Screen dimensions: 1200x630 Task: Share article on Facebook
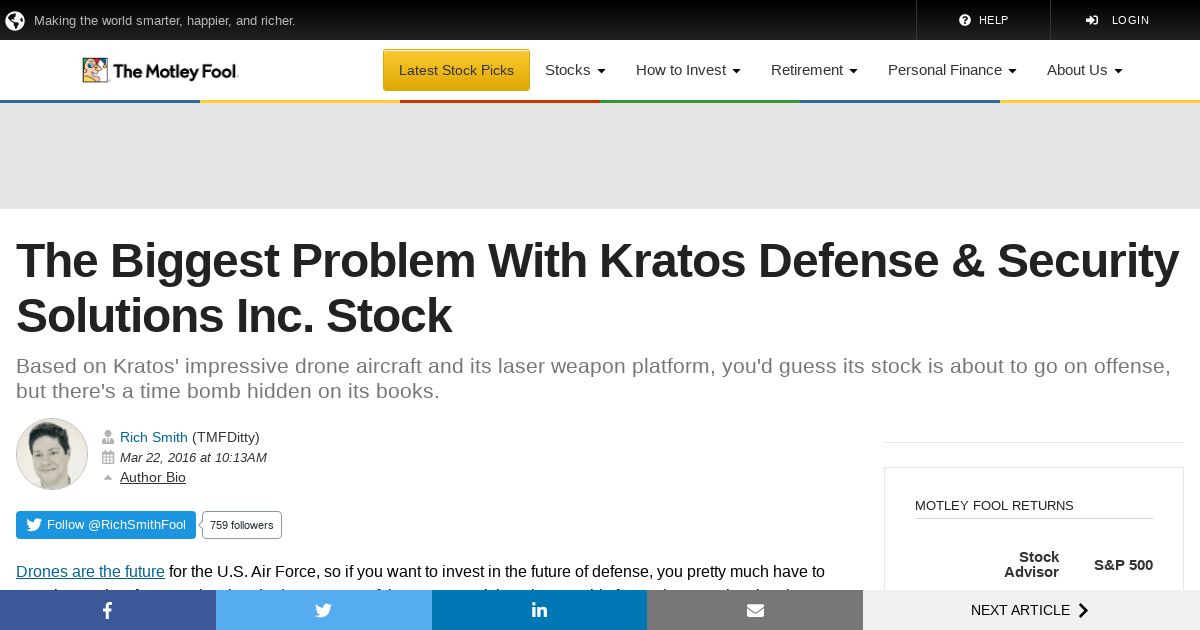click(108, 610)
